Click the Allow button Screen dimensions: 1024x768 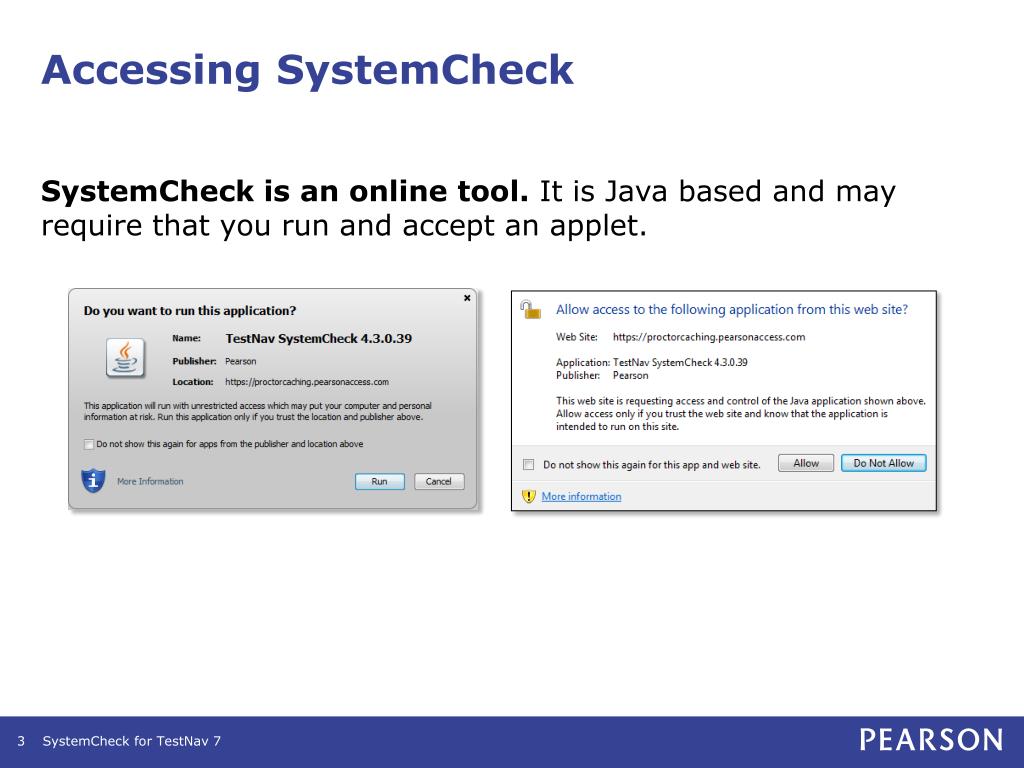pyautogui.click(x=806, y=463)
